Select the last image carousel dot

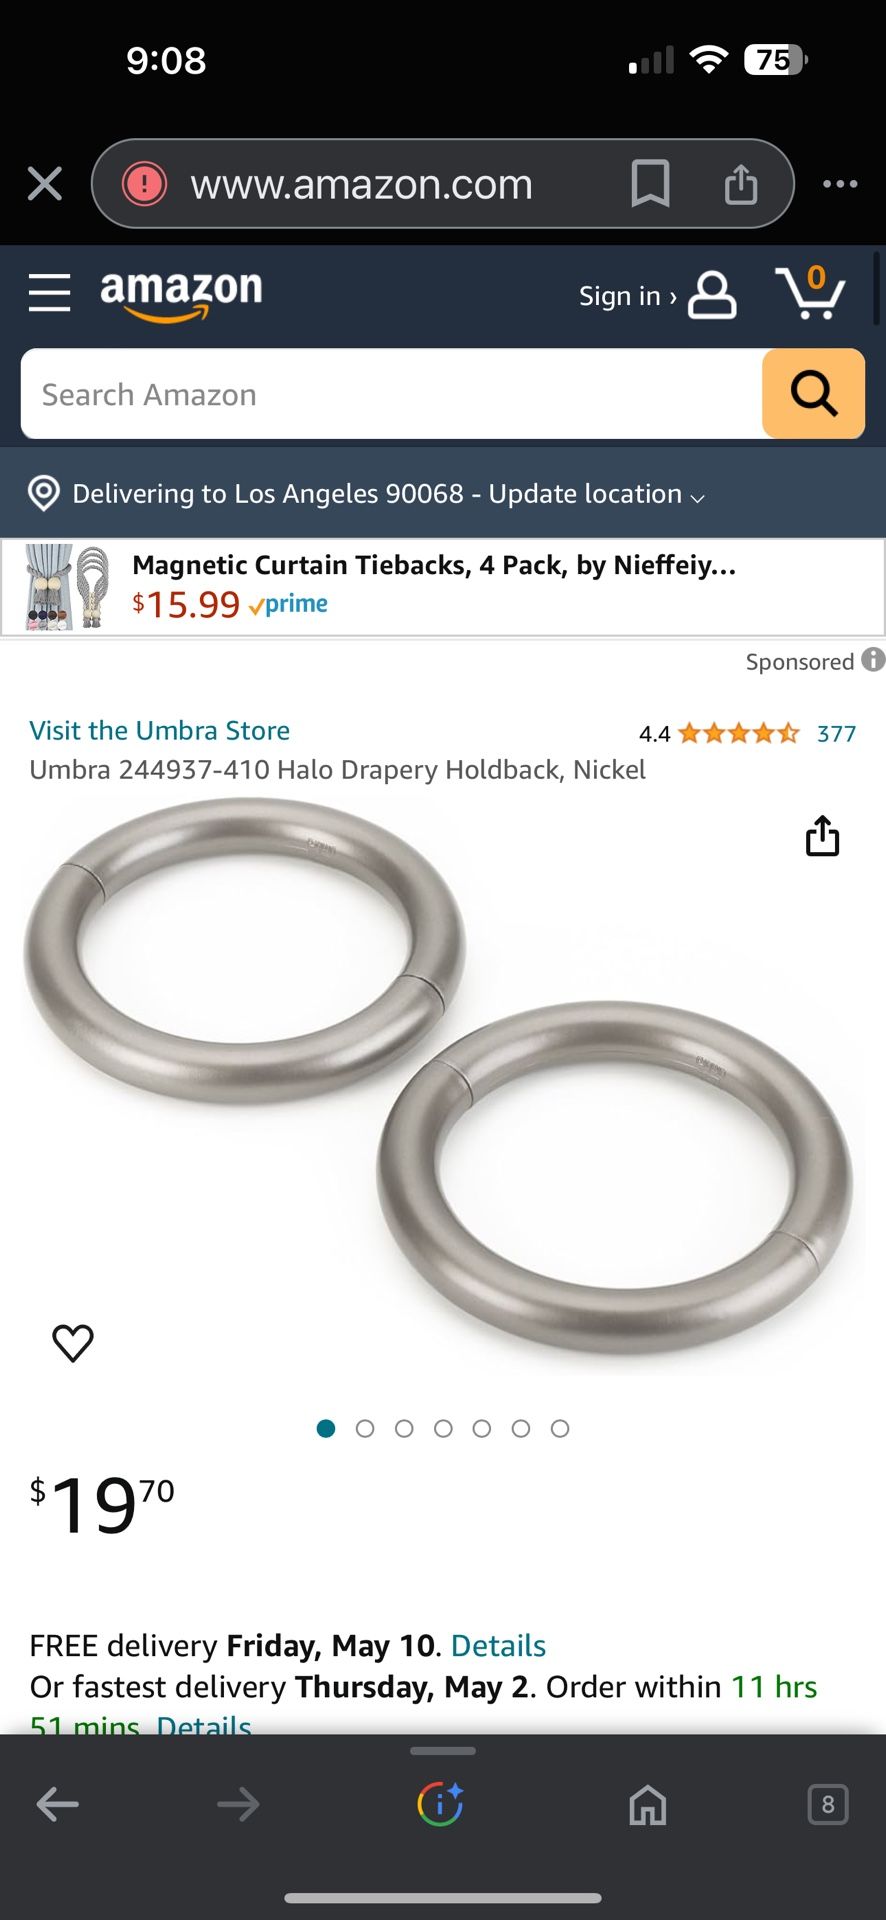560,1428
